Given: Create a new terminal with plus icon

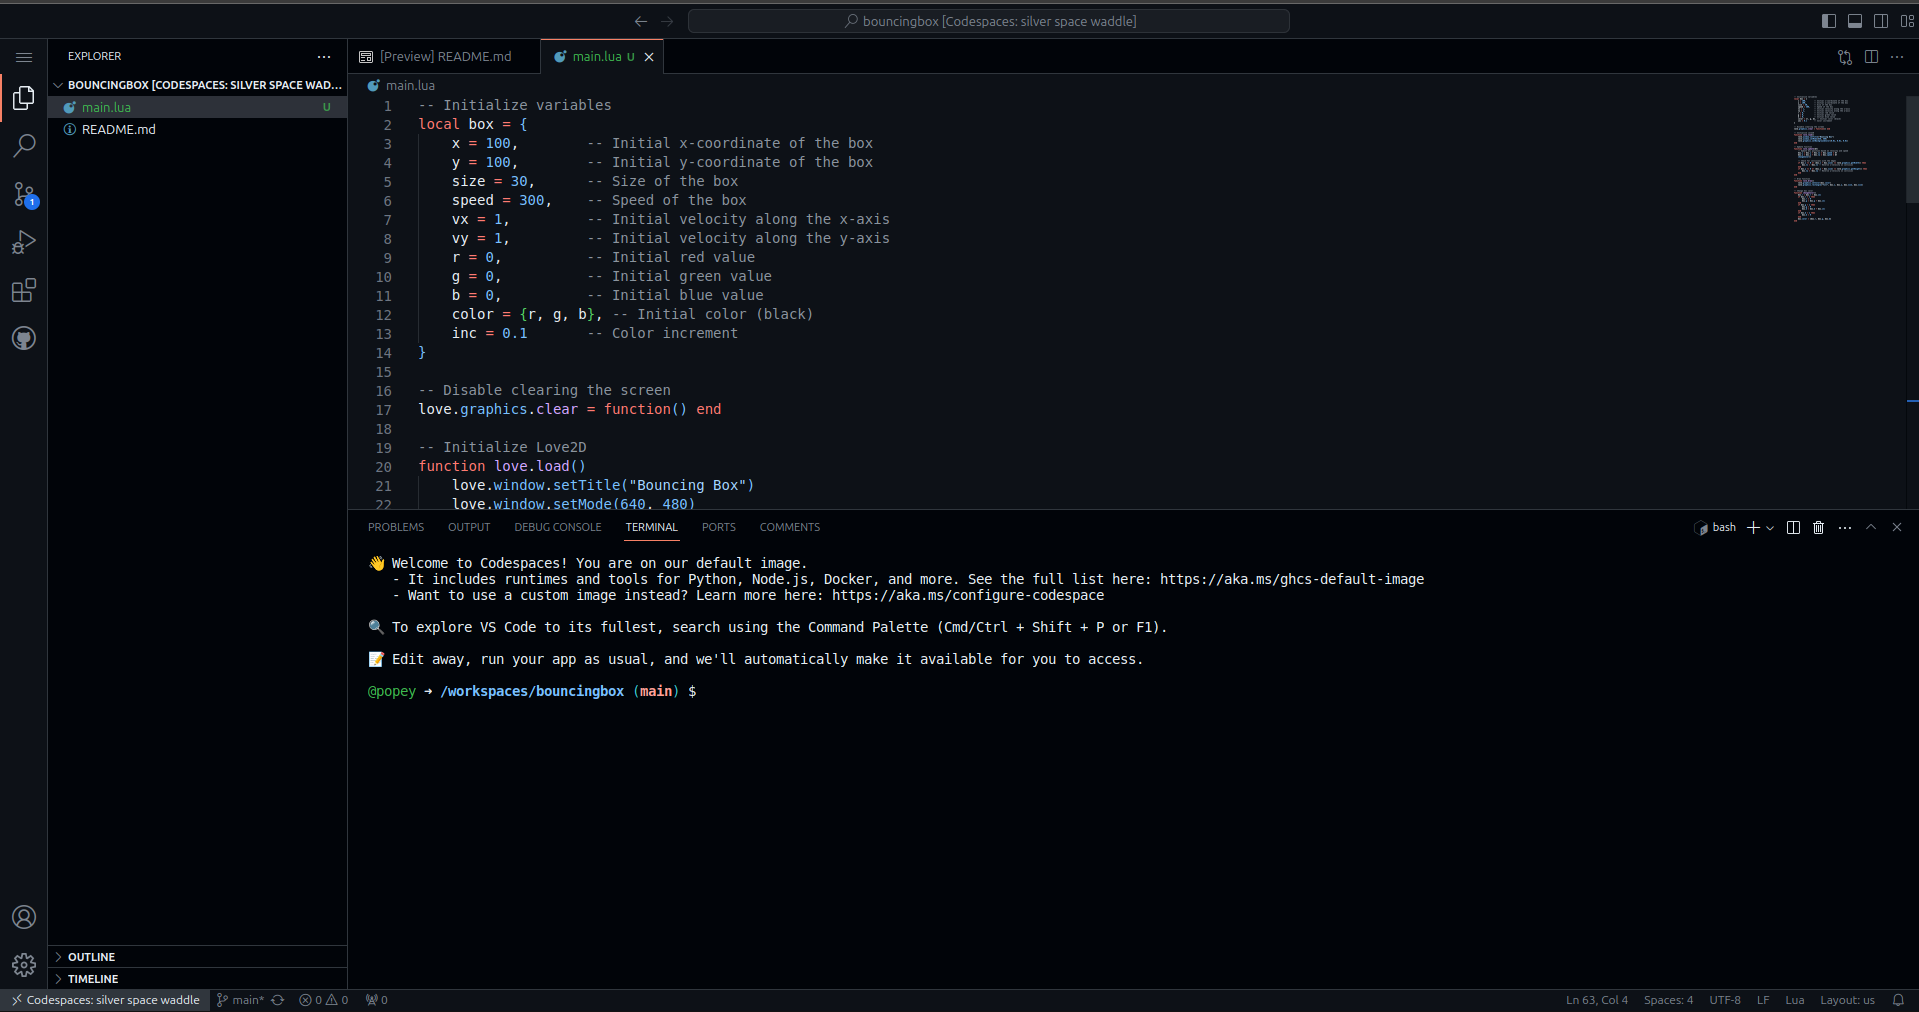Looking at the screenshot, I should tap(1753, 527).
